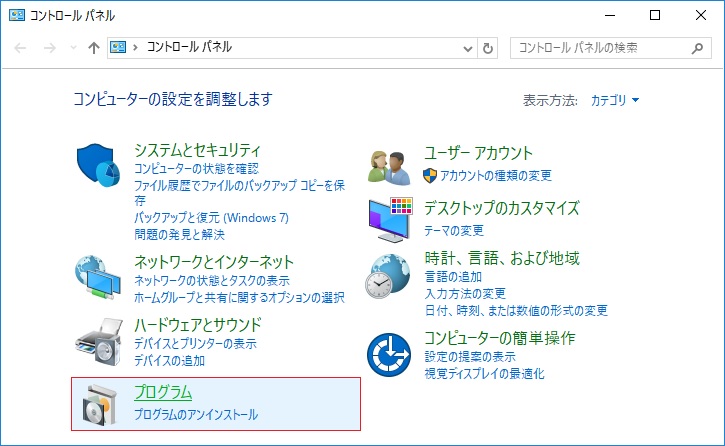Open ホームグループと共有に関するオプションの選択

(x=239, y=298)
